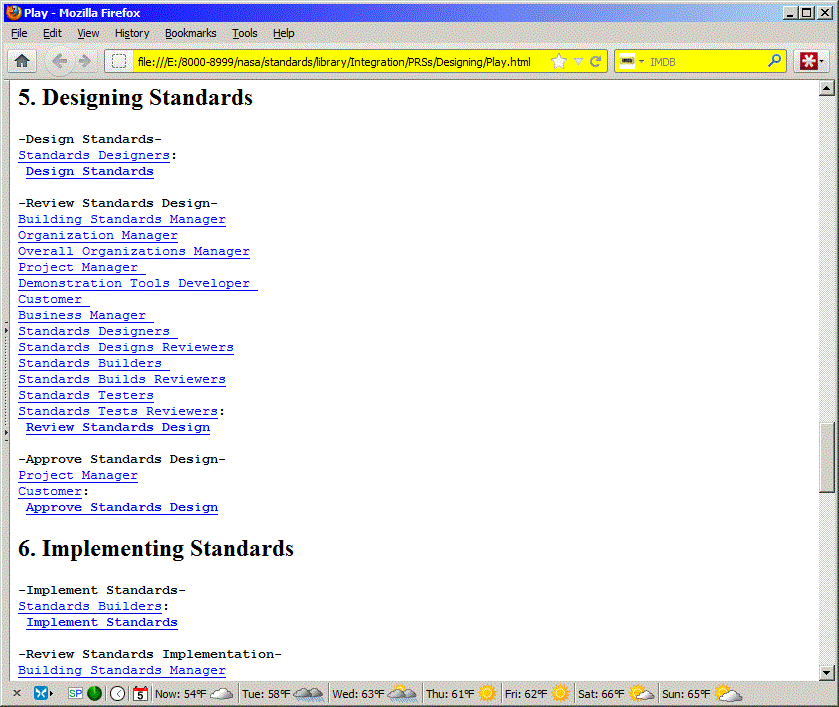The width and height of the screenshot is (839, 707).
Task: Open Standards Designers link under Design Standards
Action: [x=94, y=155]
